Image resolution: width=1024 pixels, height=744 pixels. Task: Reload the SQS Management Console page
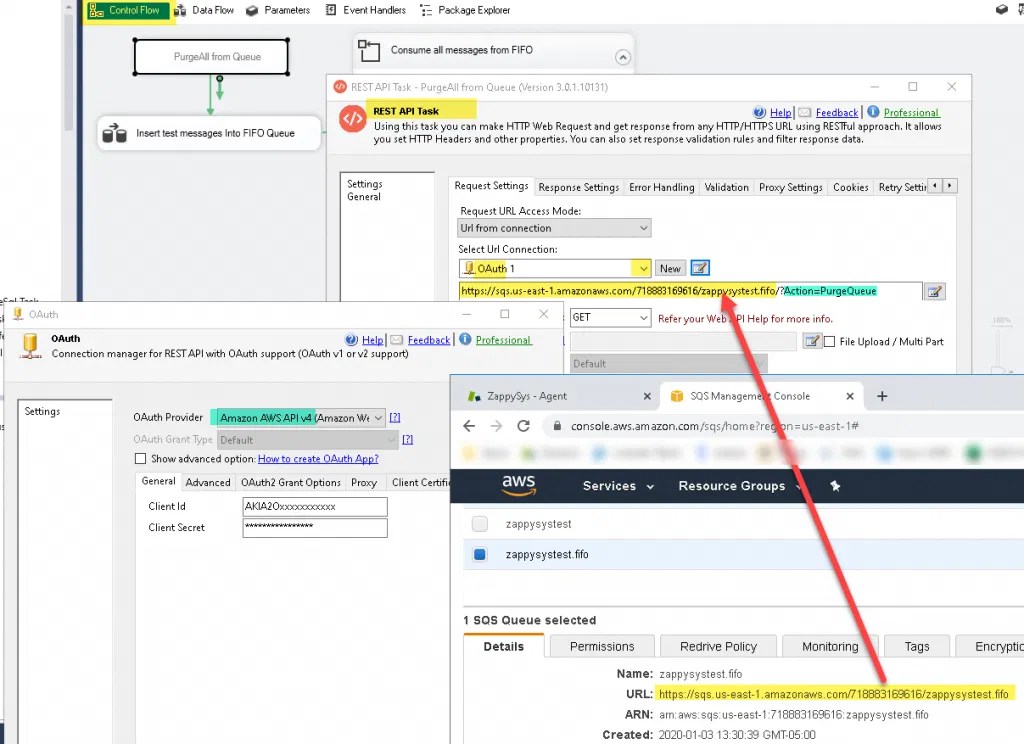524,424
